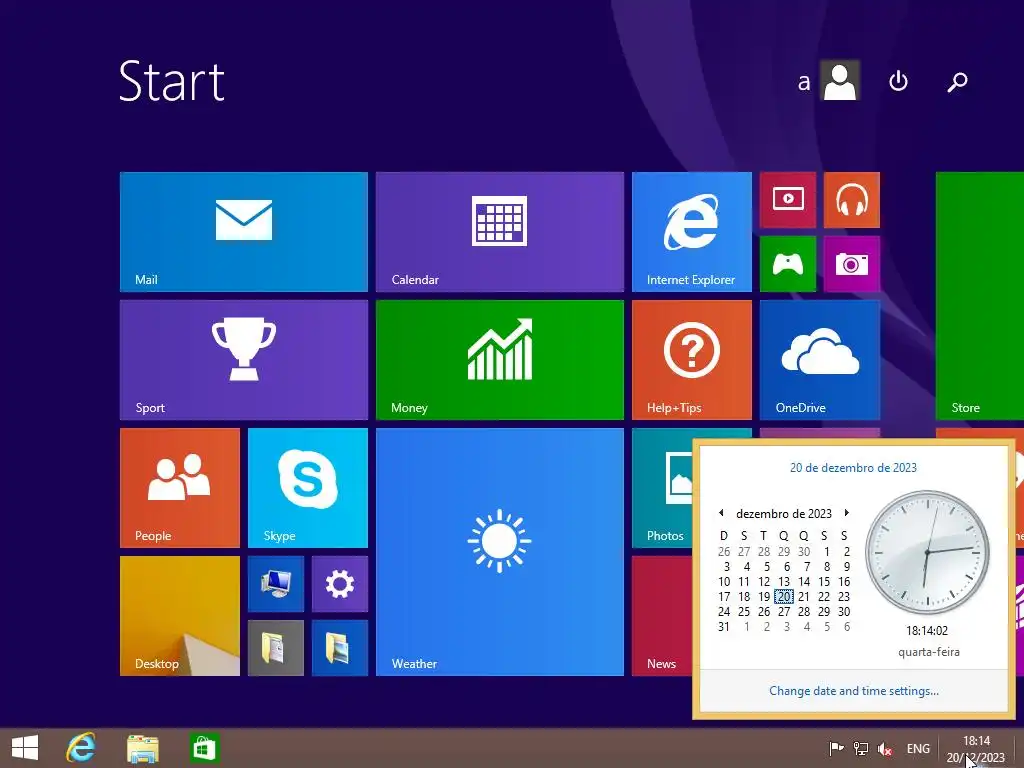The width and height of the screenshot is (1024, 768).
Task: Open Store from the taskbar
Action: [x=203, y=748]
